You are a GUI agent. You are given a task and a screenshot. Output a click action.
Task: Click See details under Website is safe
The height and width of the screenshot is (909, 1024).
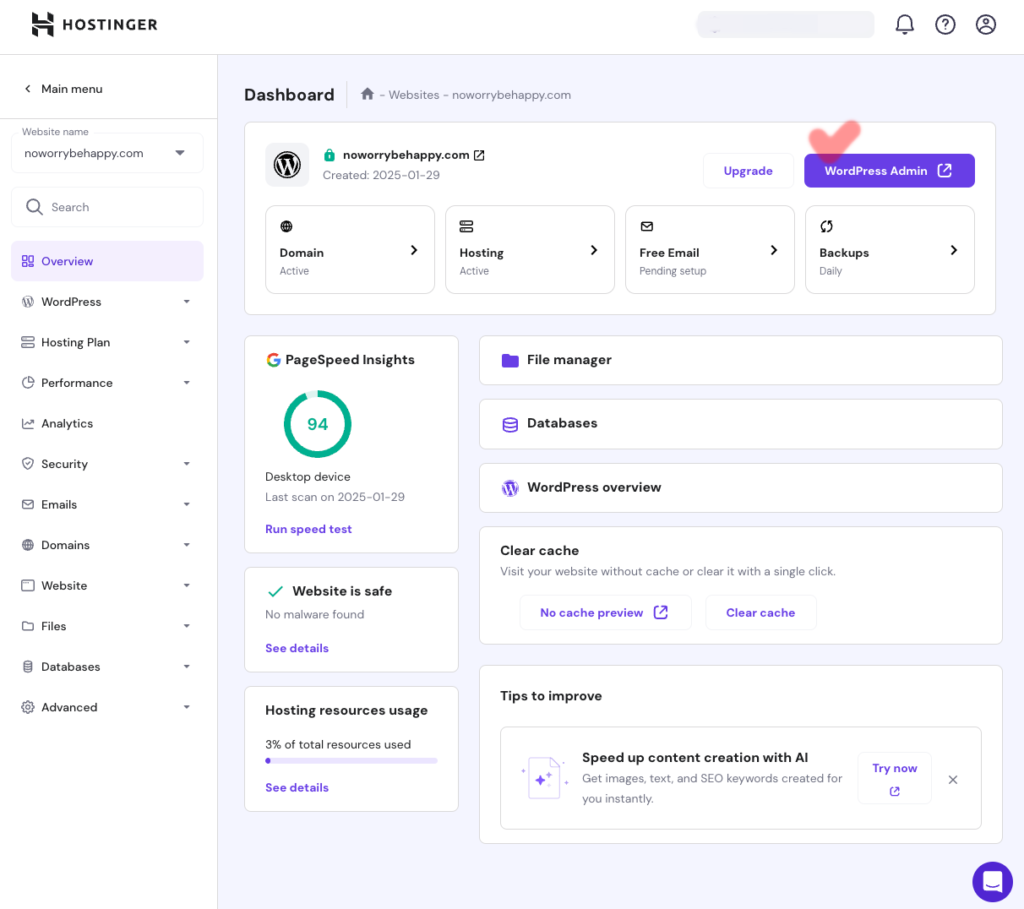point(296,648)
